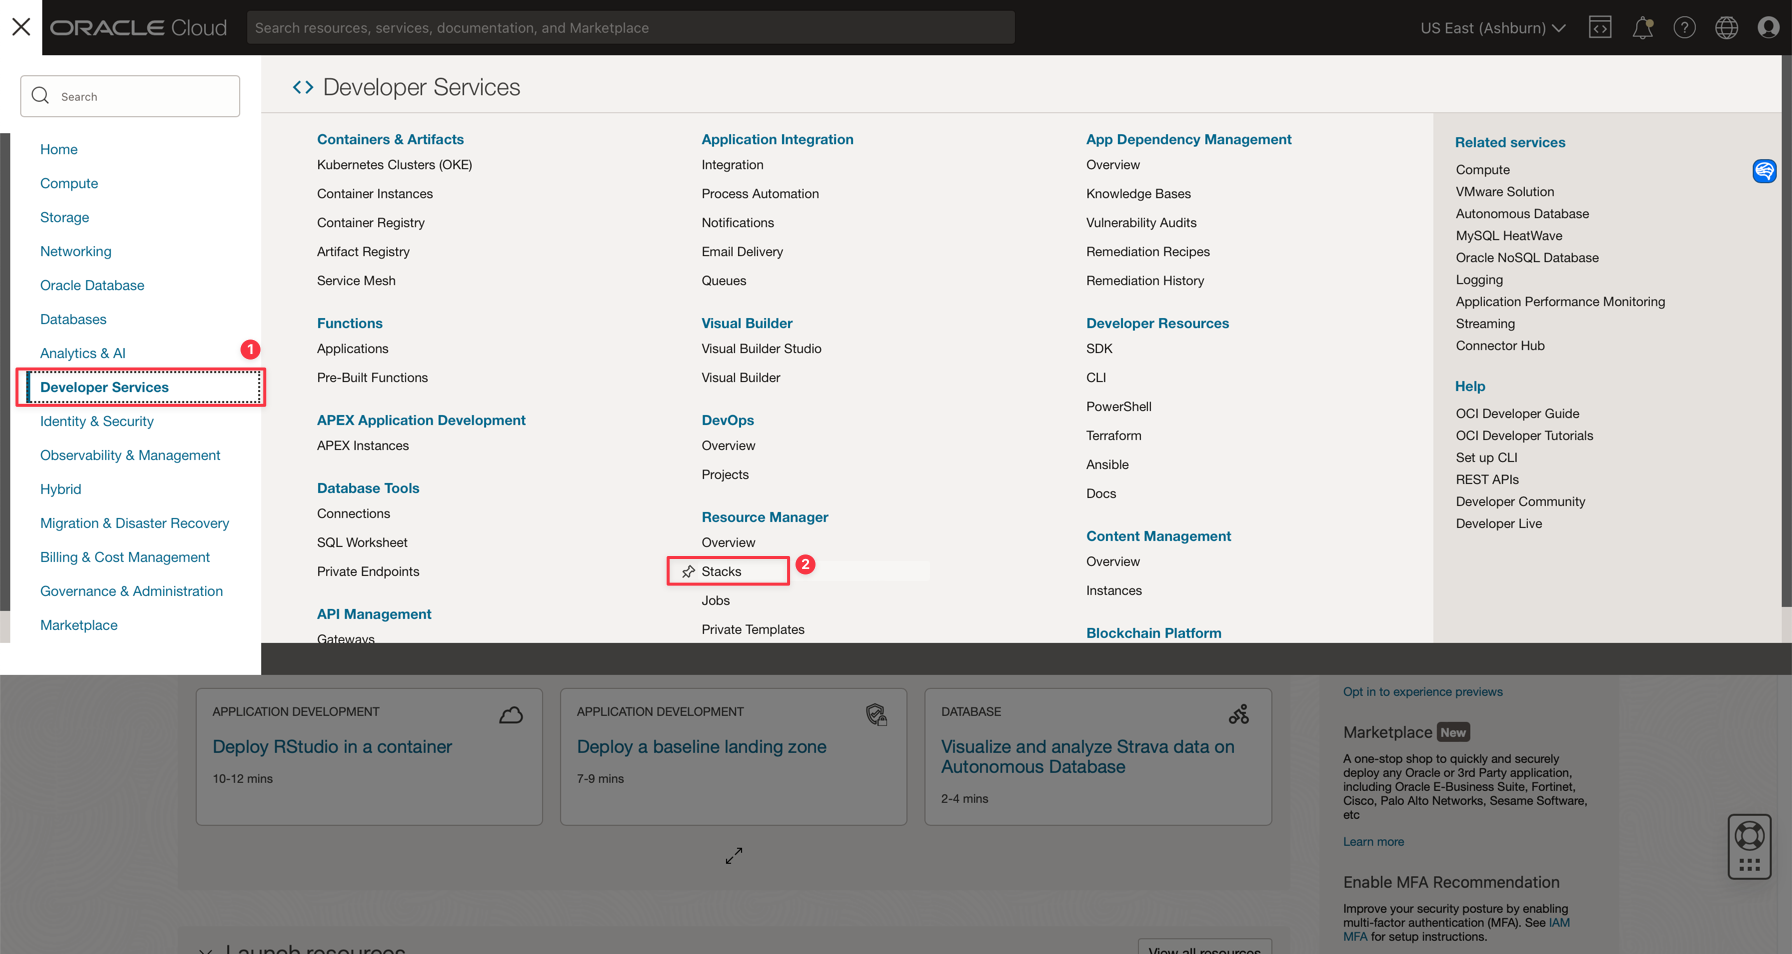The height and width of the screenshot is (954, 1792).
Task: Open Functions Applications link
Action: pos(353,349)
